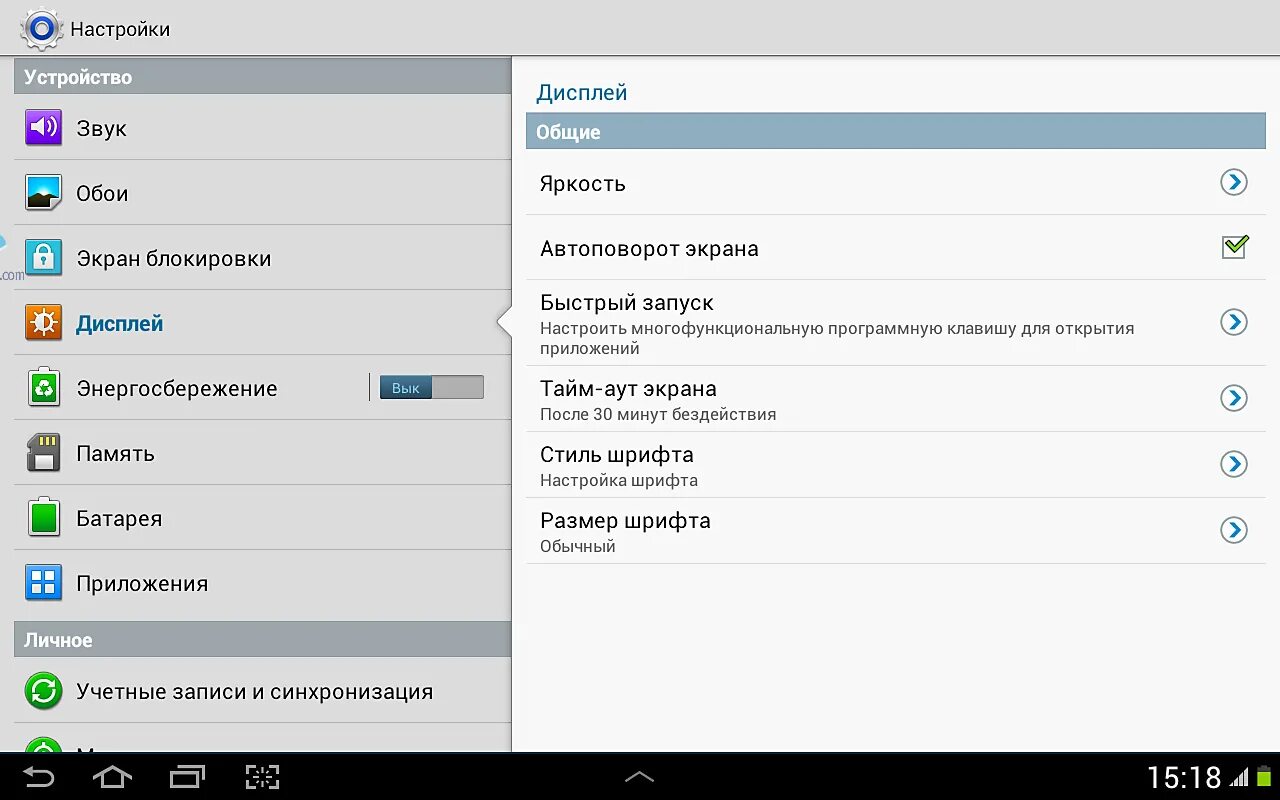This screenshot has height=800, width=1280.
Task: Open the Quick launch (Быстрый запуск) setting
Action: pos(896,323)
